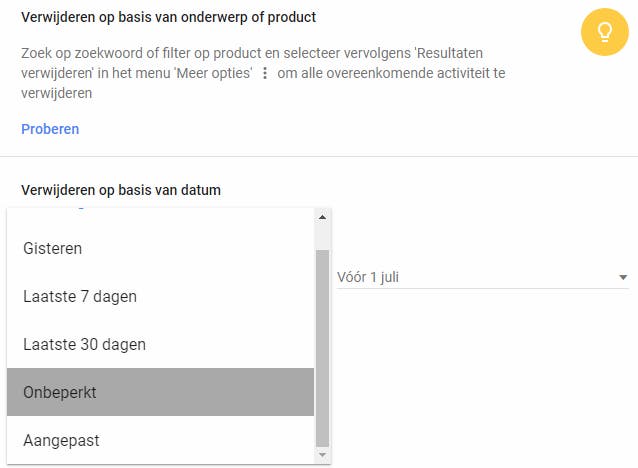Click scrollbar track above the thumb
The width and height of the screenshot is (638, 468).
click(322, 237)
